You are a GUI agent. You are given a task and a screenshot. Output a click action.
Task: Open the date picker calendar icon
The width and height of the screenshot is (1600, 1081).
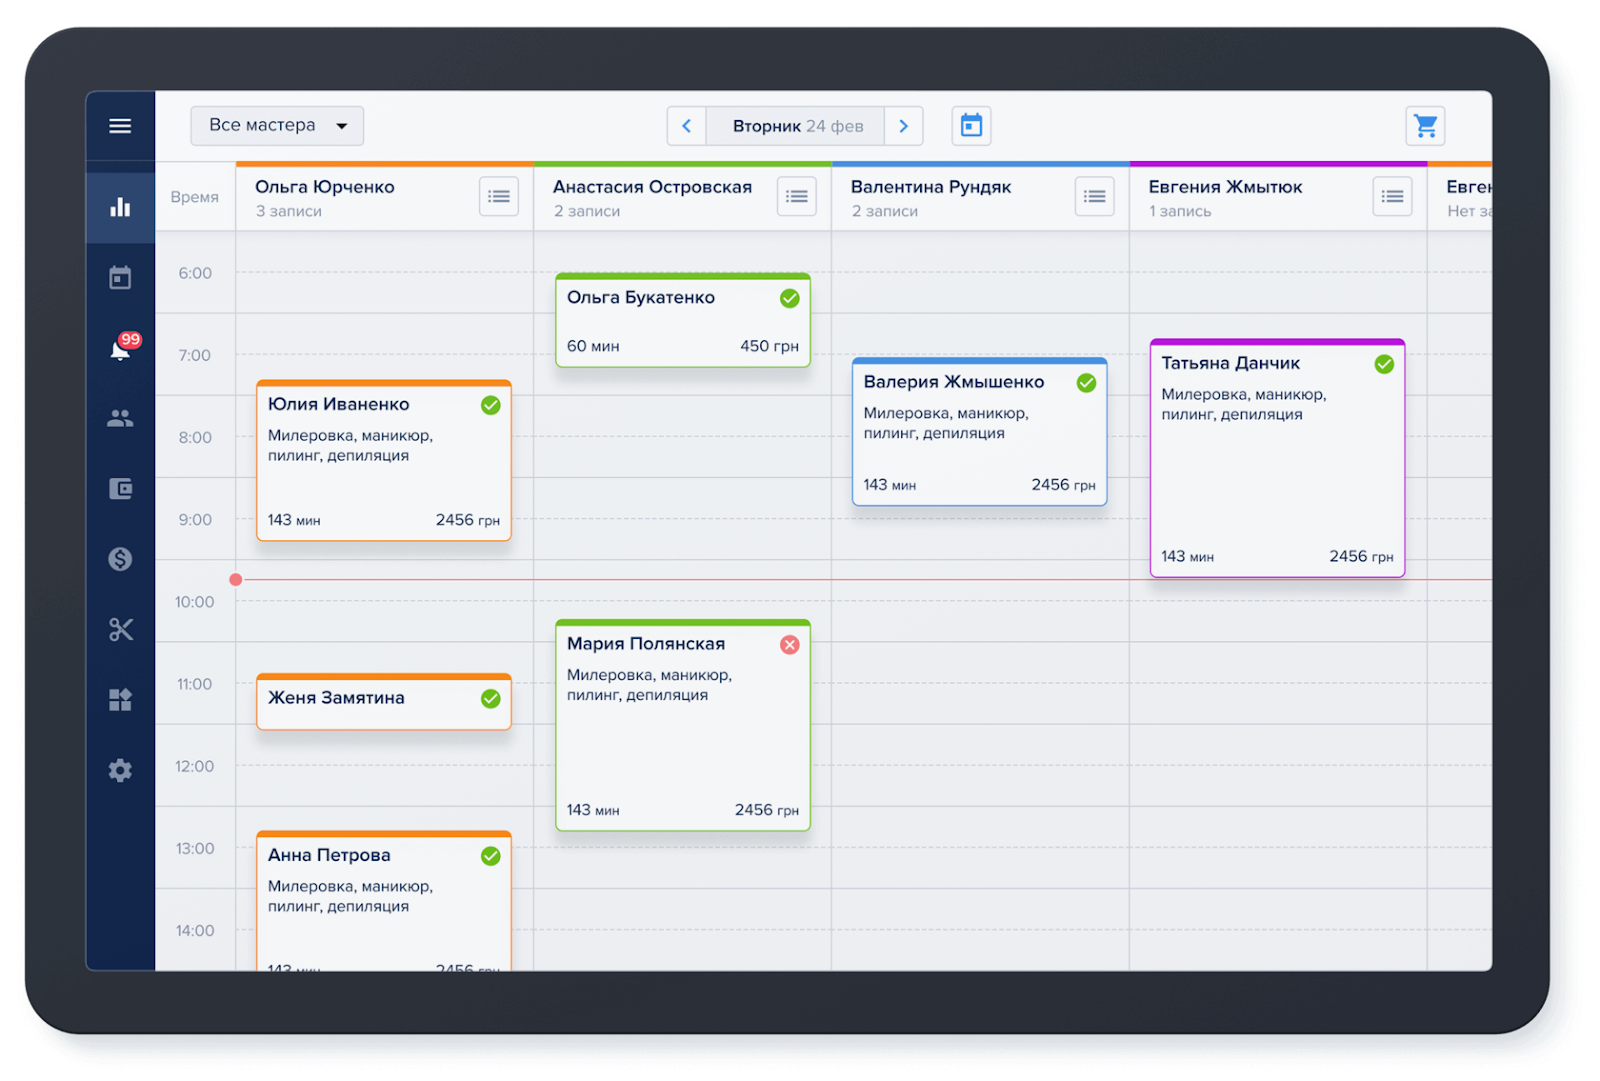pyautogui.click(x=971, y=126)
